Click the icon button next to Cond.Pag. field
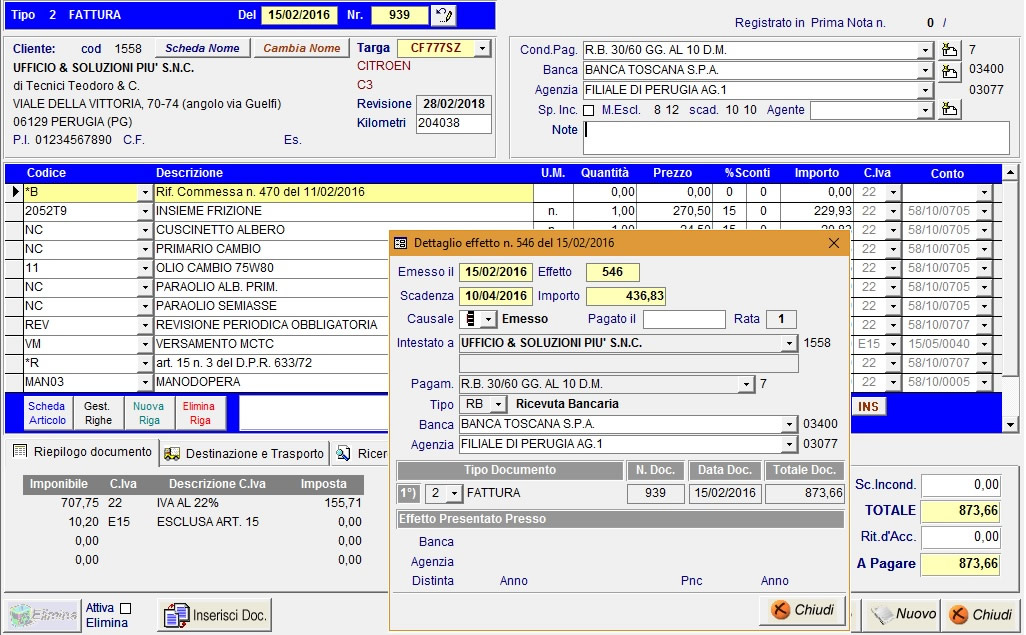This screenshot has width=1026, height=635. (x=950, y=50)
